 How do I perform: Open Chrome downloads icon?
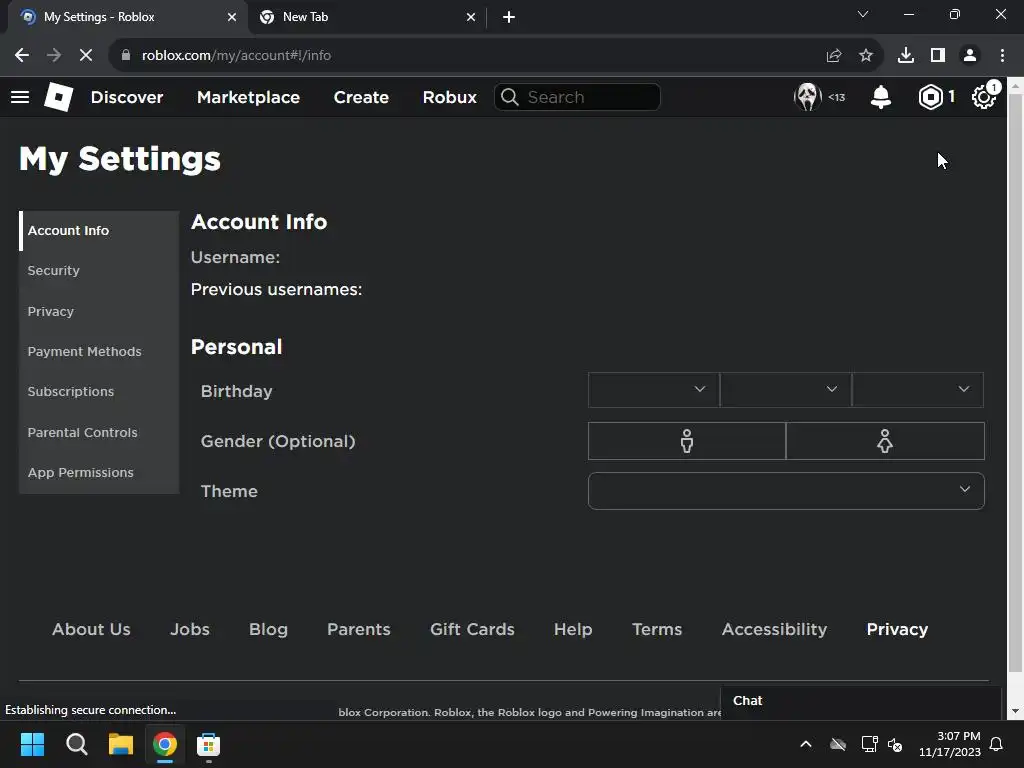tap(906, 56)
